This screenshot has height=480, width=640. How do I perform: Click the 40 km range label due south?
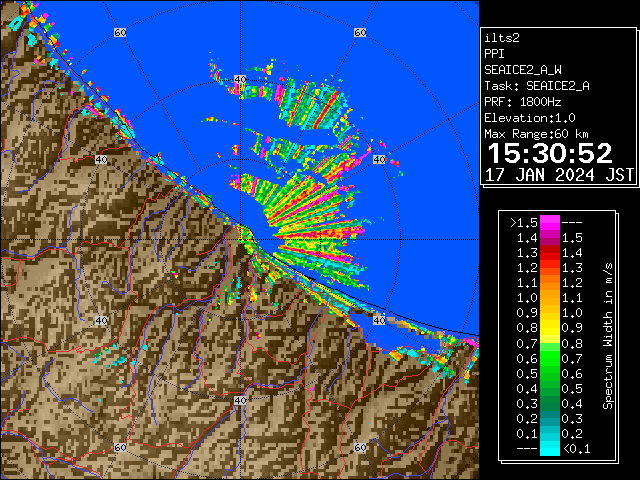pos(240,400)
